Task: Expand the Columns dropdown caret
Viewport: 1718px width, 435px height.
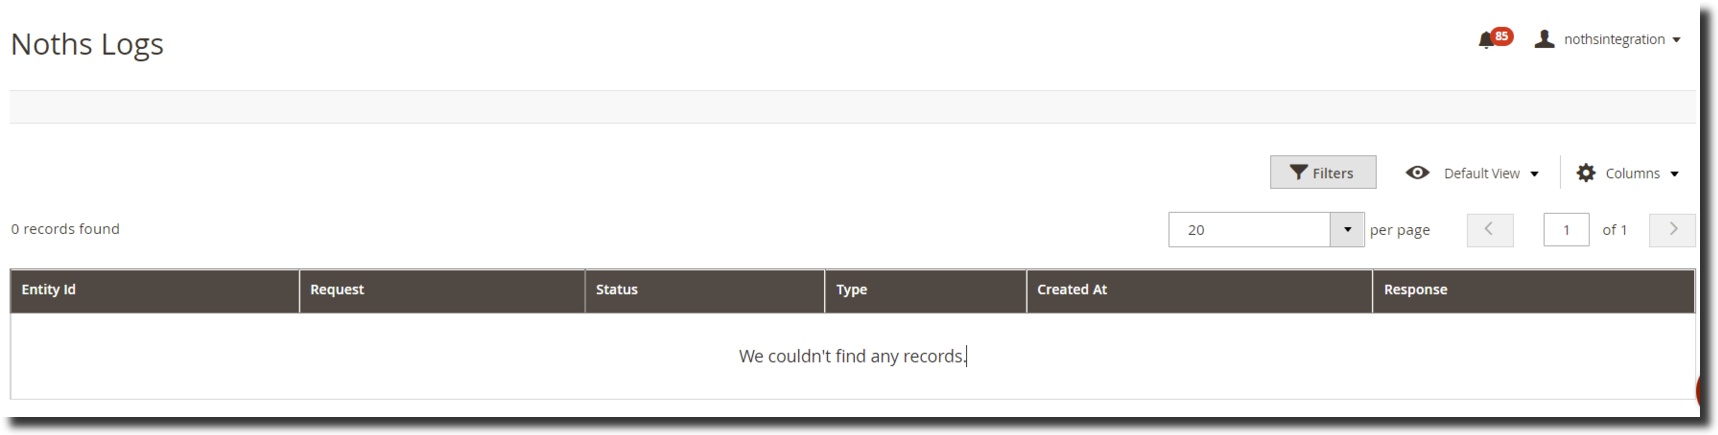Action: tap(1675, 174)
